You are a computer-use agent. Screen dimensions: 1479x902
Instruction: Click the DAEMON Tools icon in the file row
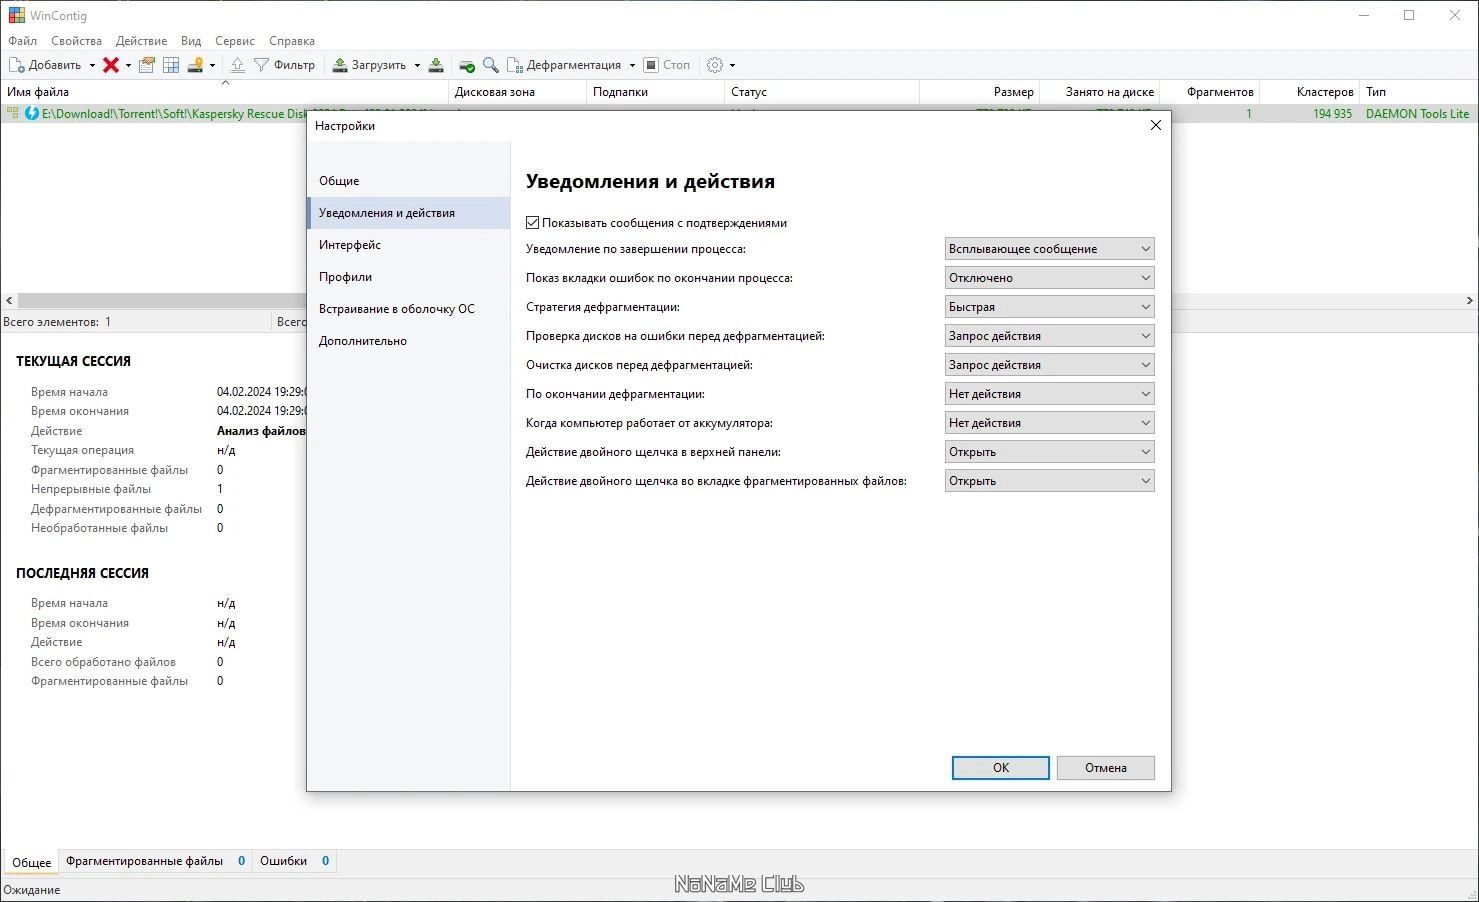[x=32, y=114]
